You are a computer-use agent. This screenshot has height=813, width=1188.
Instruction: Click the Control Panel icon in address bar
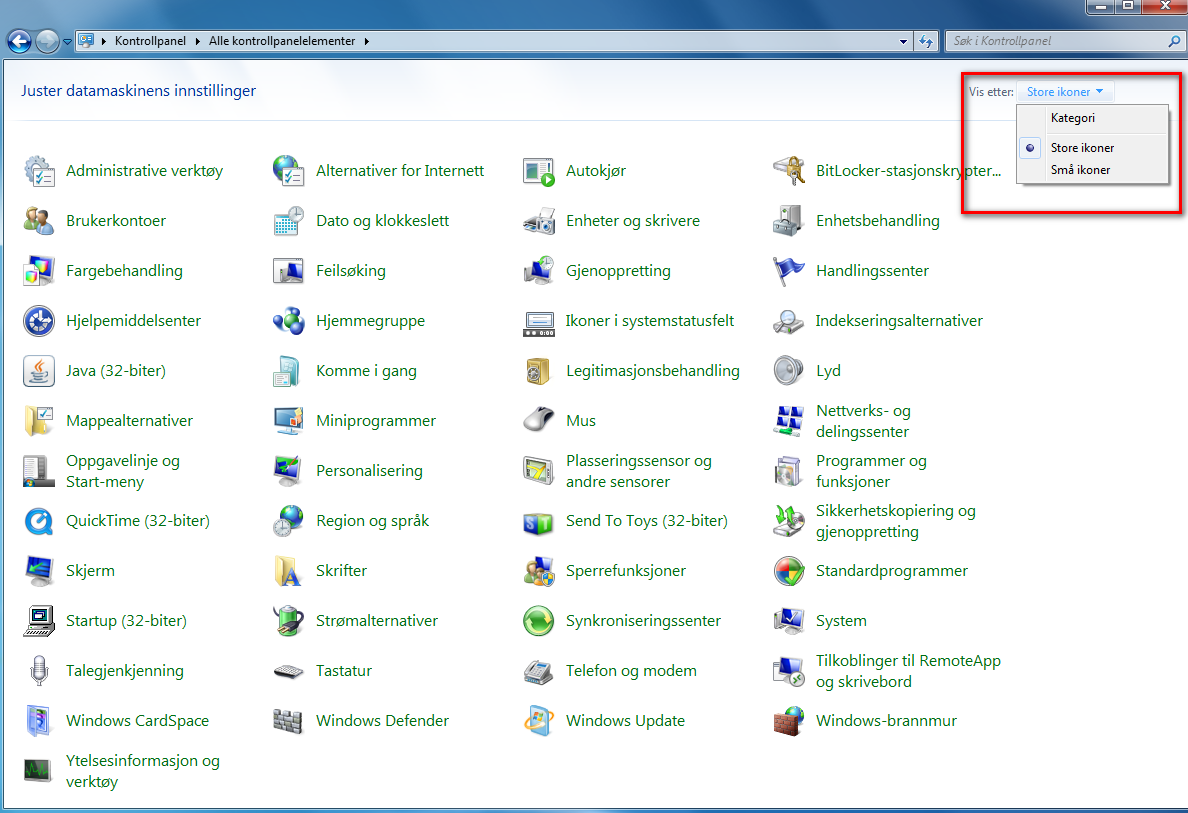pos(86,40)
